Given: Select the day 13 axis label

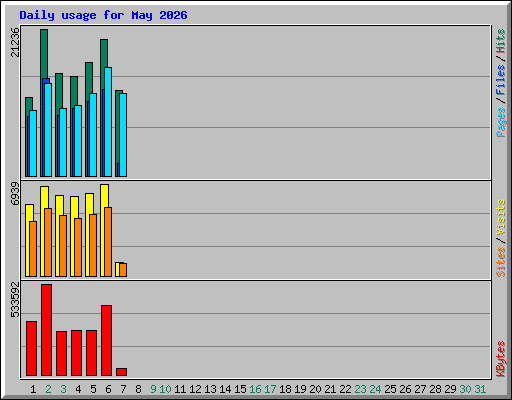Looking at the screenshot, I should (210, 389).
